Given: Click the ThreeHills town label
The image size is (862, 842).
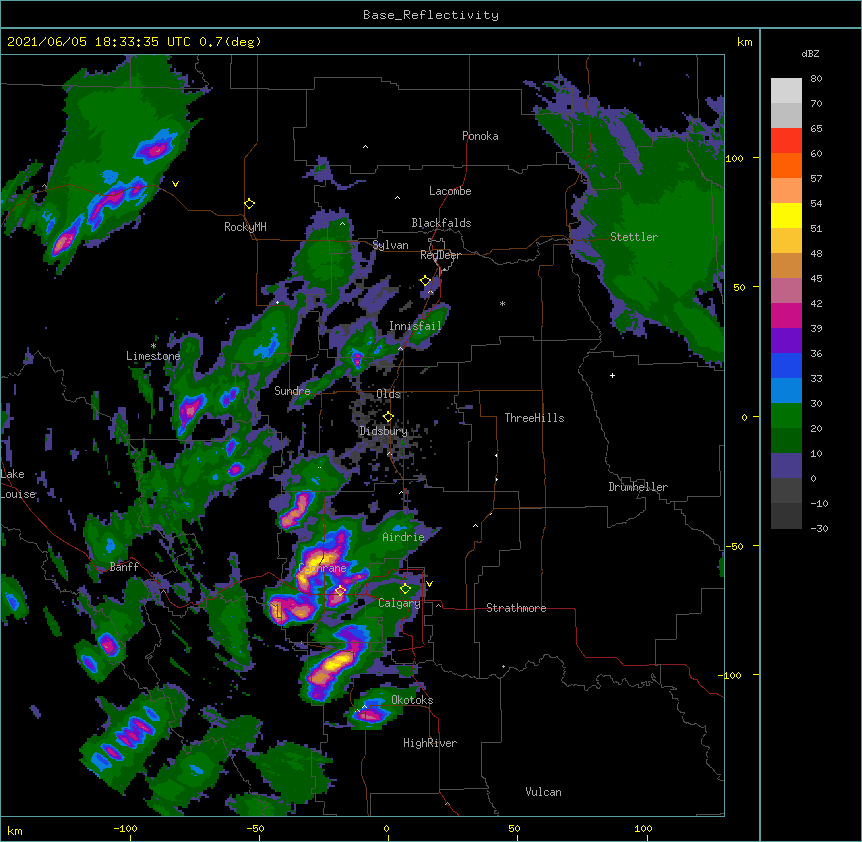Looking at the screenshot, I should 534,418.
